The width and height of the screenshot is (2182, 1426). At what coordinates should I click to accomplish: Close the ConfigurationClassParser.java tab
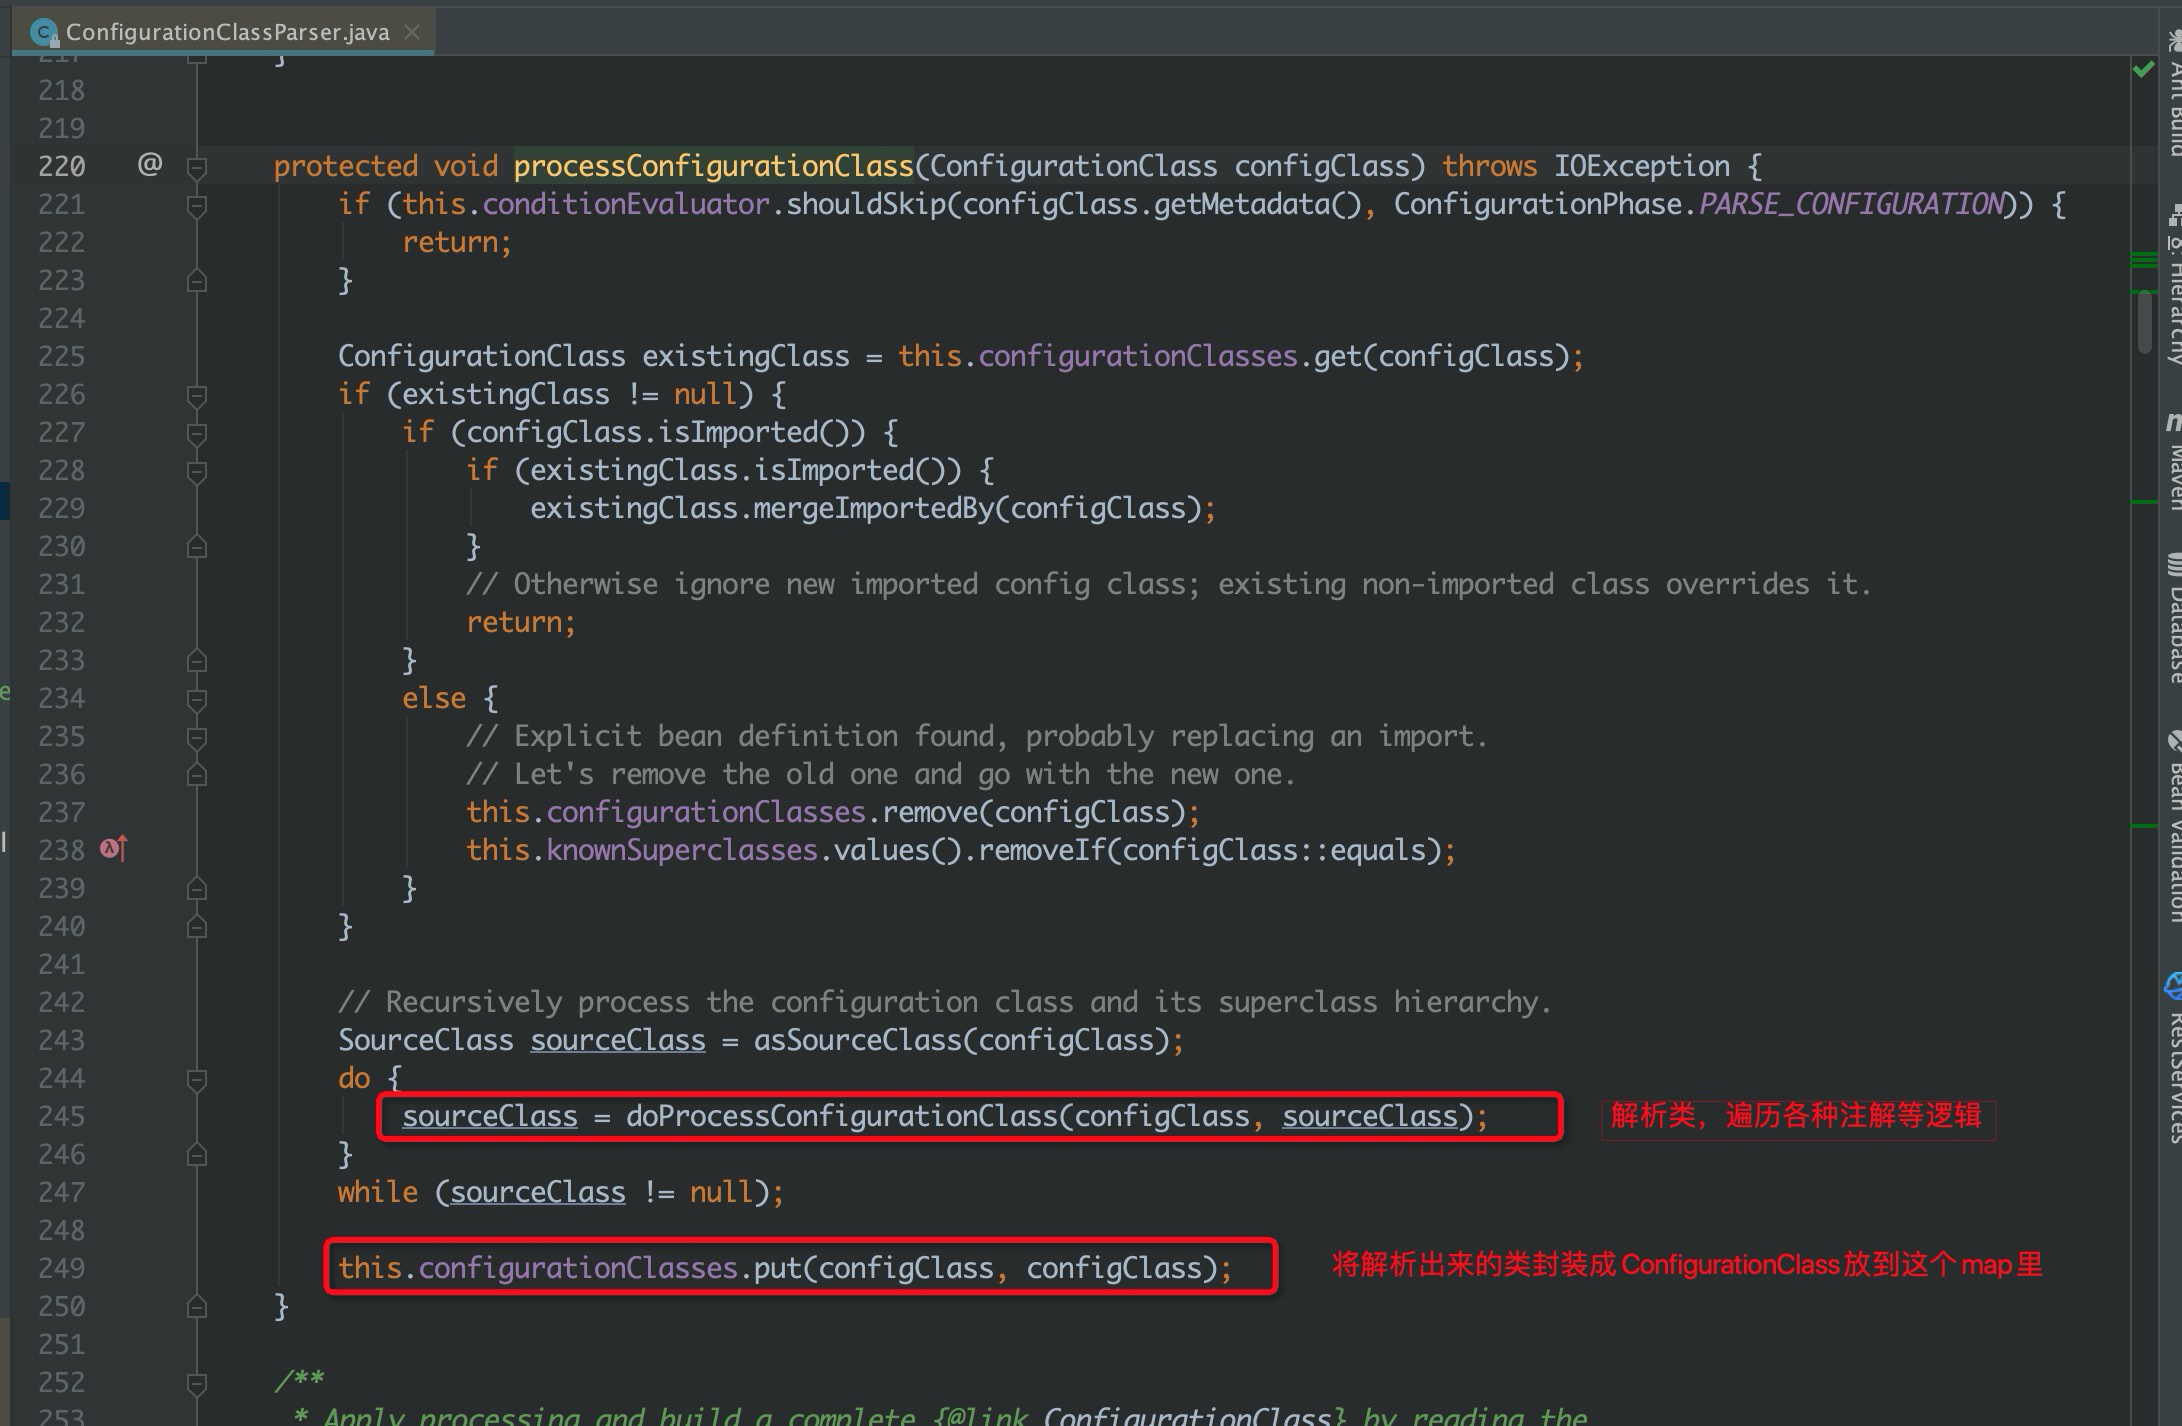(412, 32)
